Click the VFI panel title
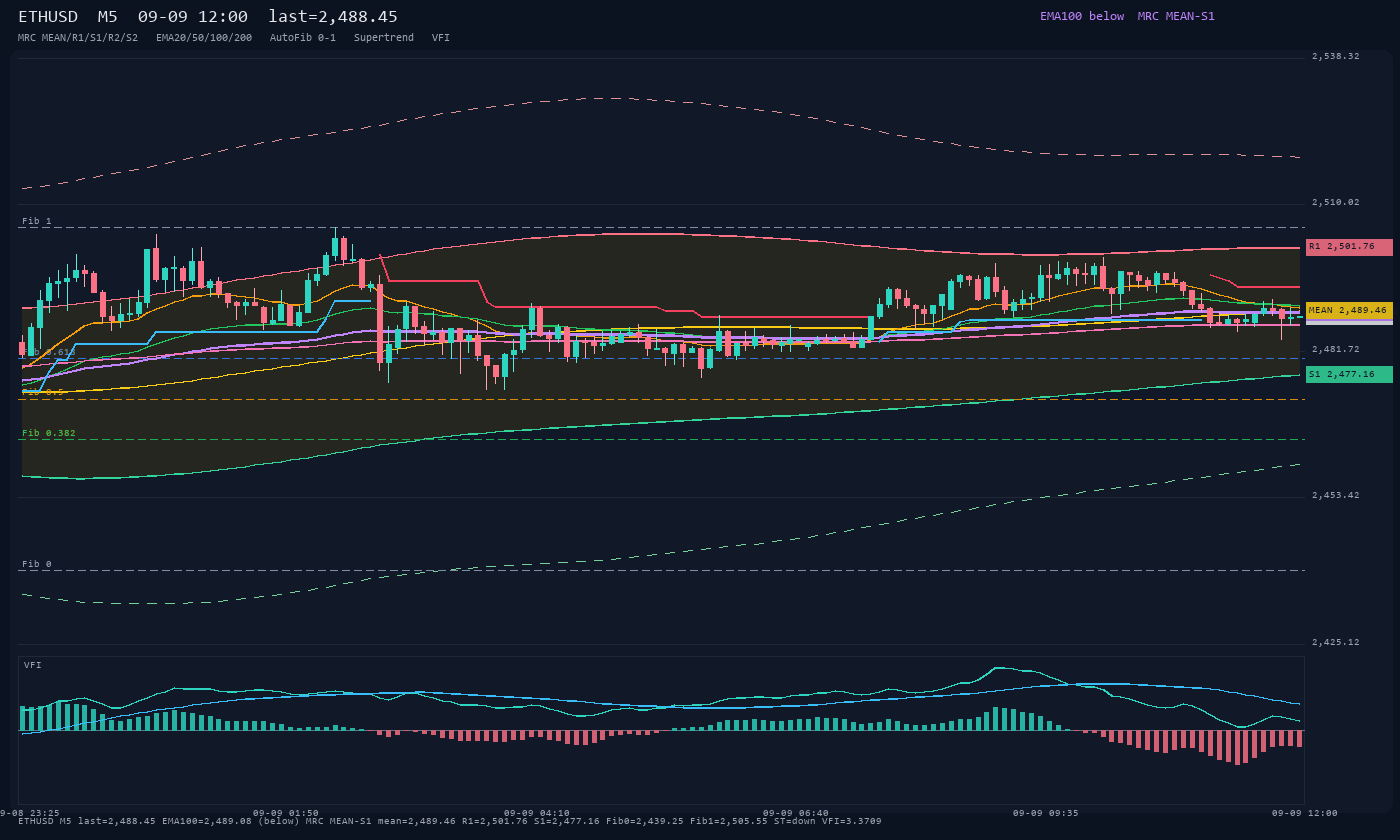This screenshot has height=840, width=1400. click(x=33, y=665)
